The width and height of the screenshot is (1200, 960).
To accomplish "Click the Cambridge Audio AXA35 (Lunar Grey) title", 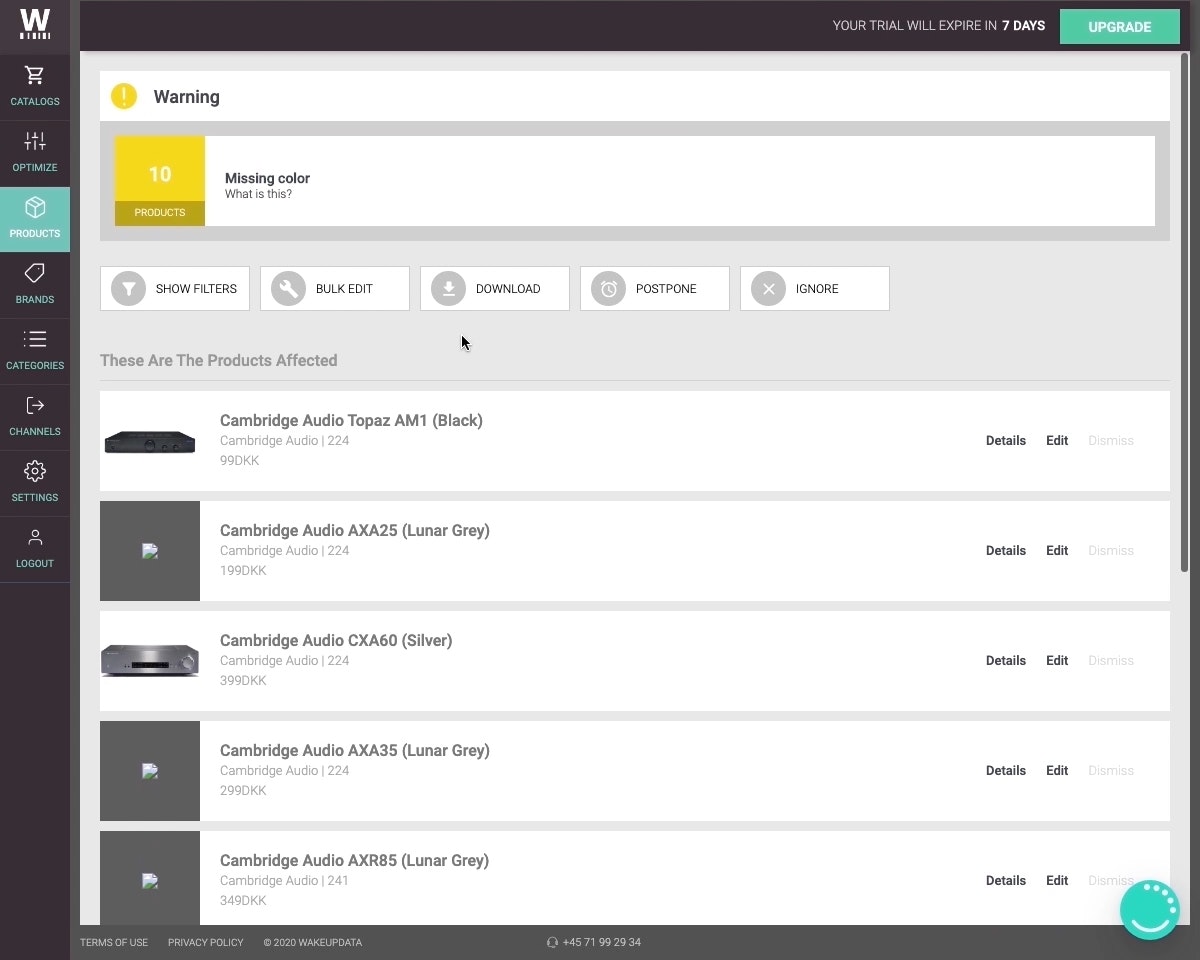I will pos(355,750).
